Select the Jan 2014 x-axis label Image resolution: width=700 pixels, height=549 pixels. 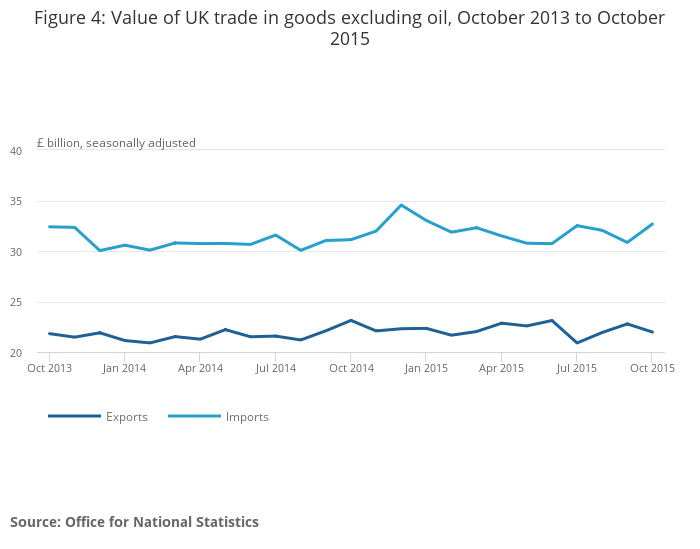coord(125,368)
